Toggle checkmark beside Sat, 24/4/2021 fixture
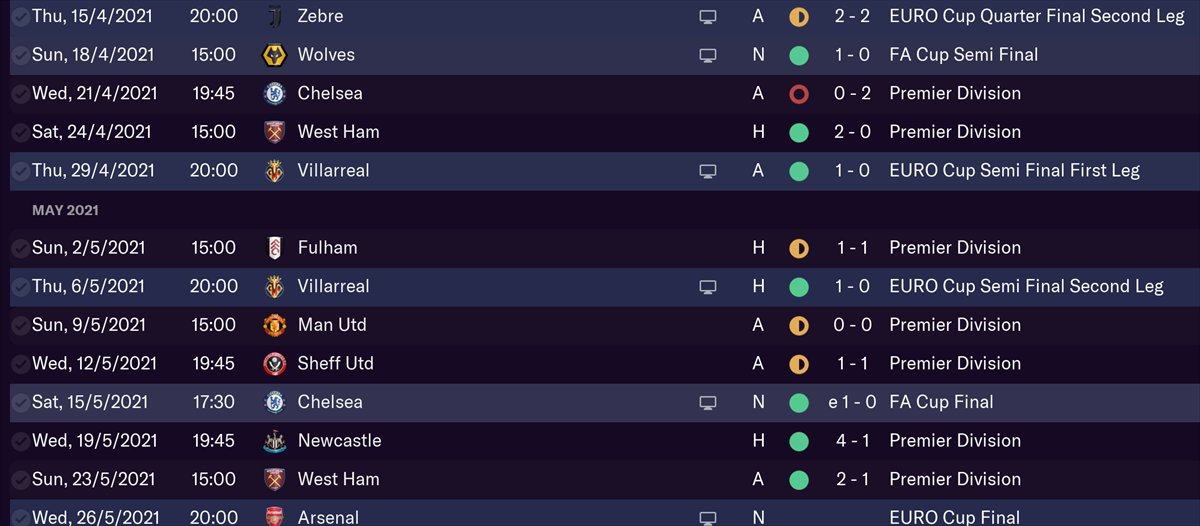This screenshot has width=1200, height=526. (19, 132)
